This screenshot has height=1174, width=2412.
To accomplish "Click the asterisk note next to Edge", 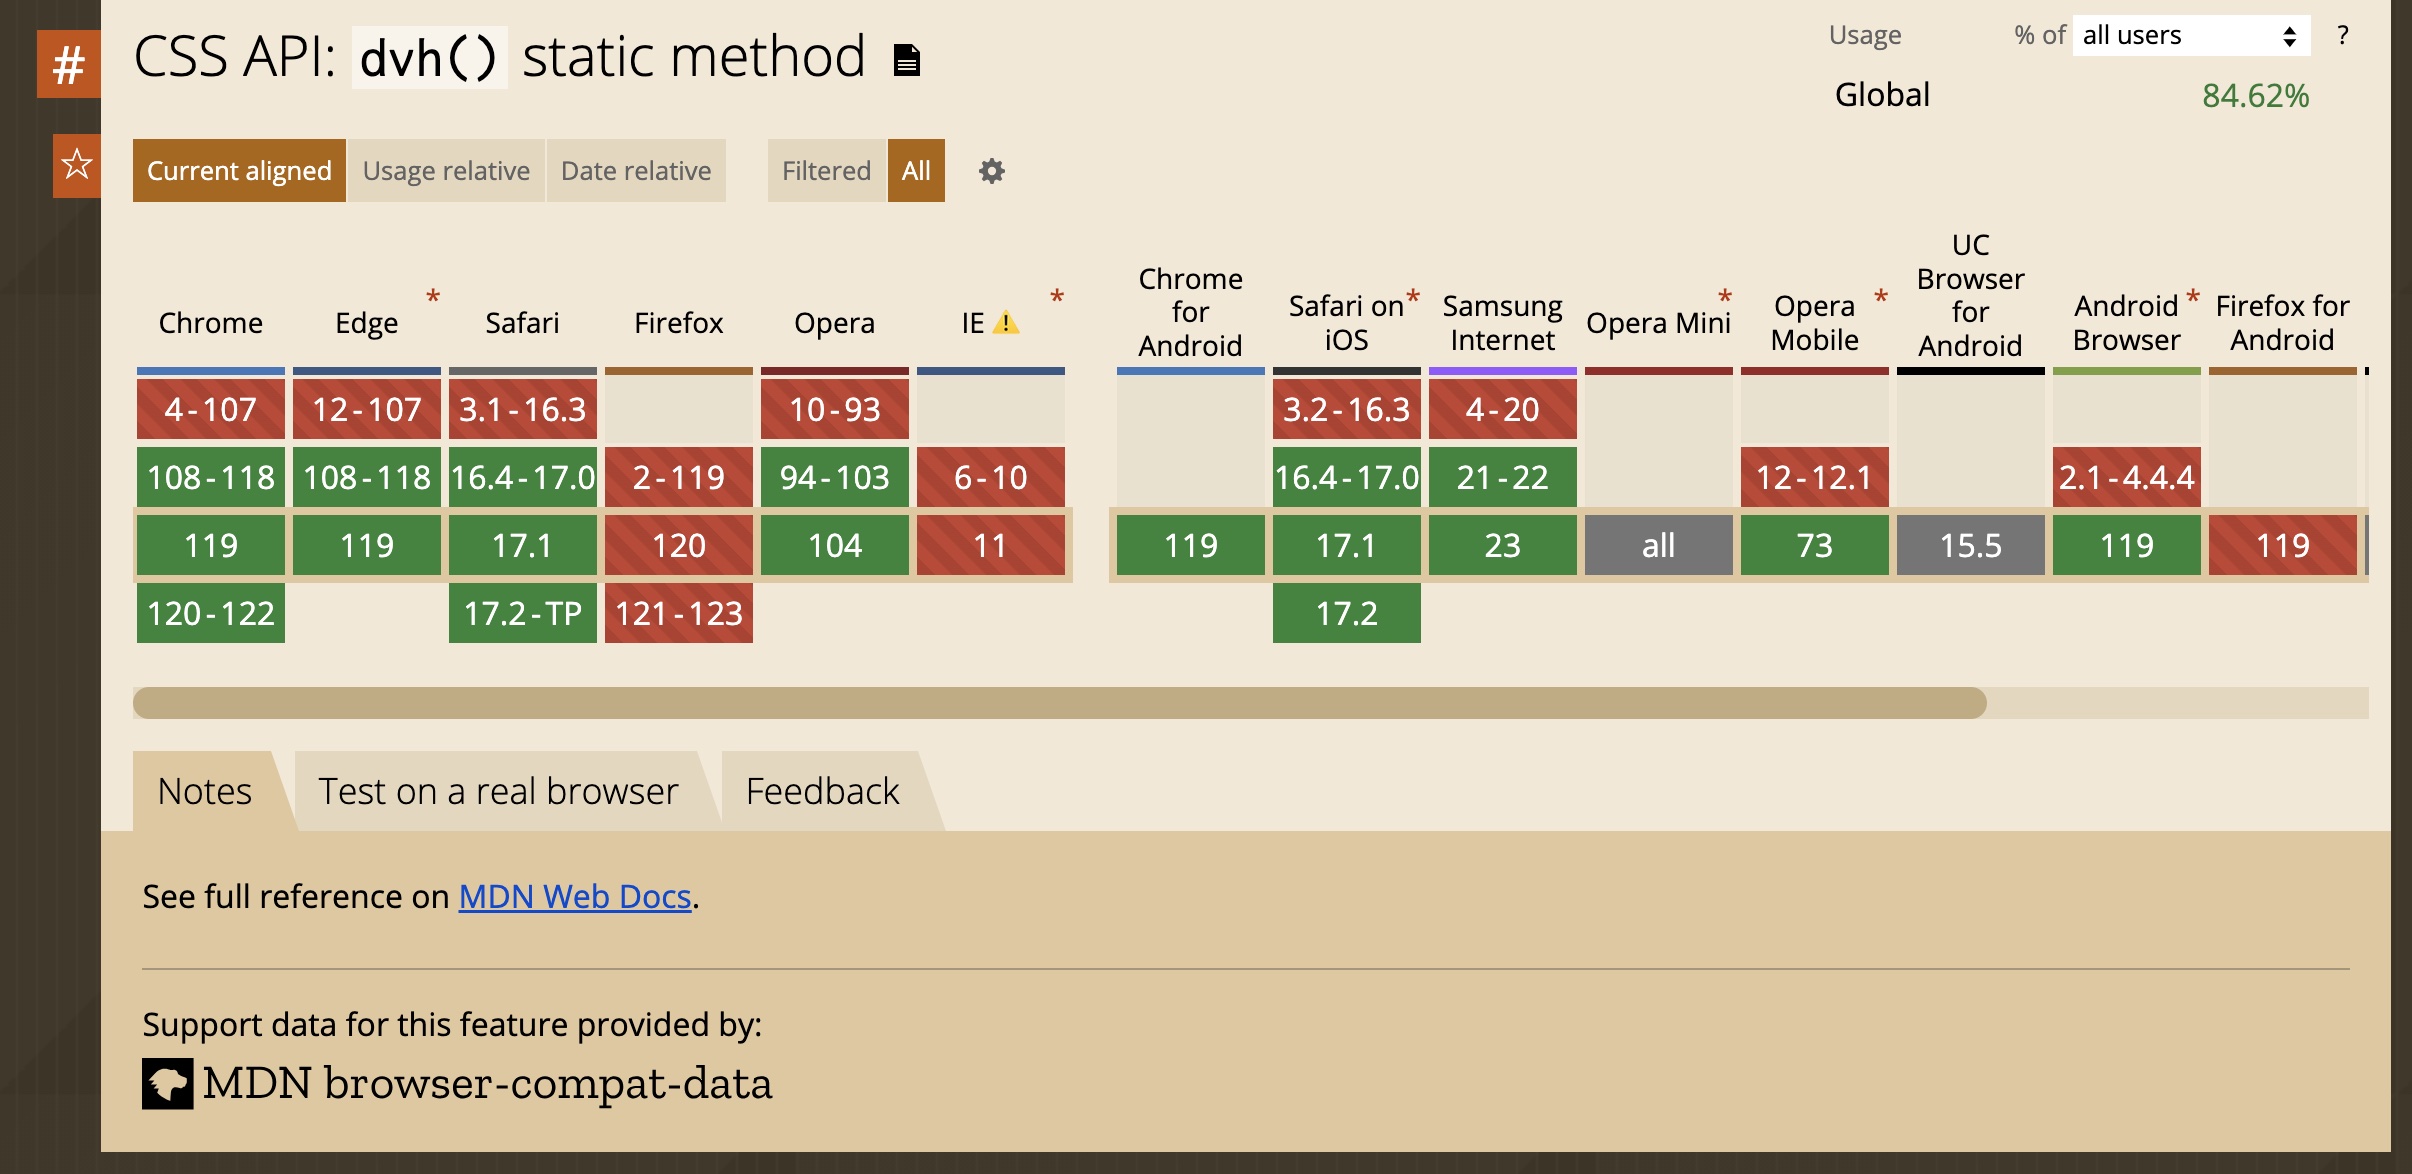I will coord(433,297).
